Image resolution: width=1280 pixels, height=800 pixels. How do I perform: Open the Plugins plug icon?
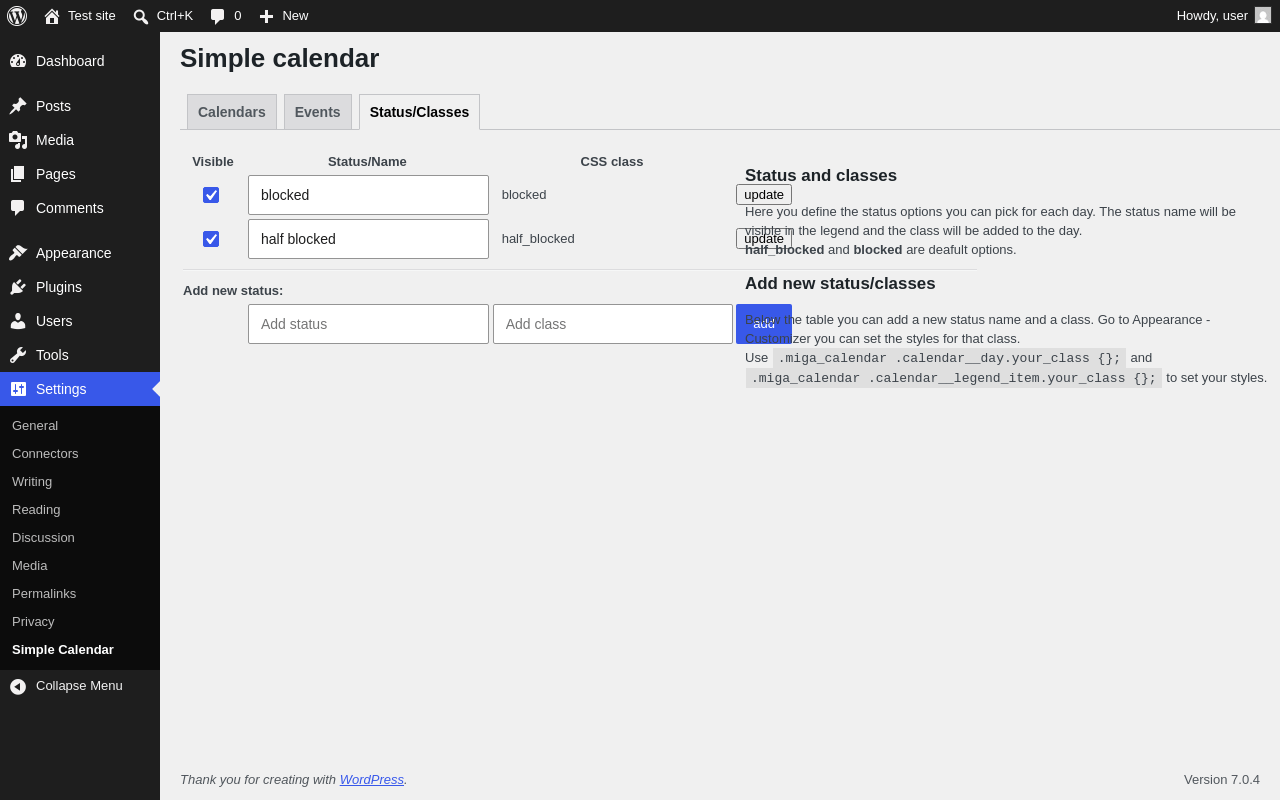point(18,287)
